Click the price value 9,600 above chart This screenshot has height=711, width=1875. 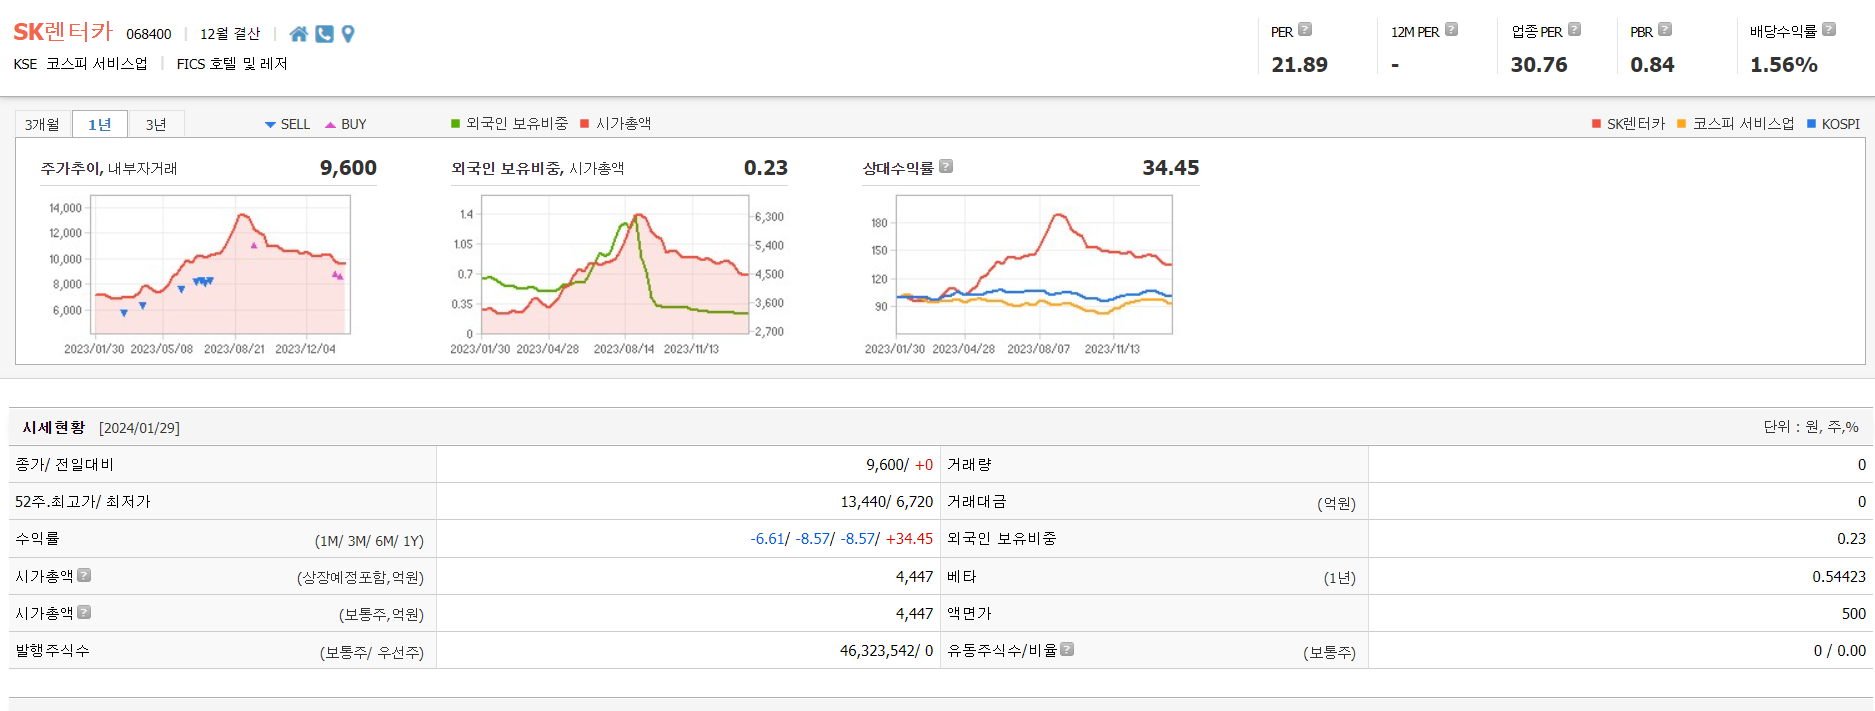point(348,168)
